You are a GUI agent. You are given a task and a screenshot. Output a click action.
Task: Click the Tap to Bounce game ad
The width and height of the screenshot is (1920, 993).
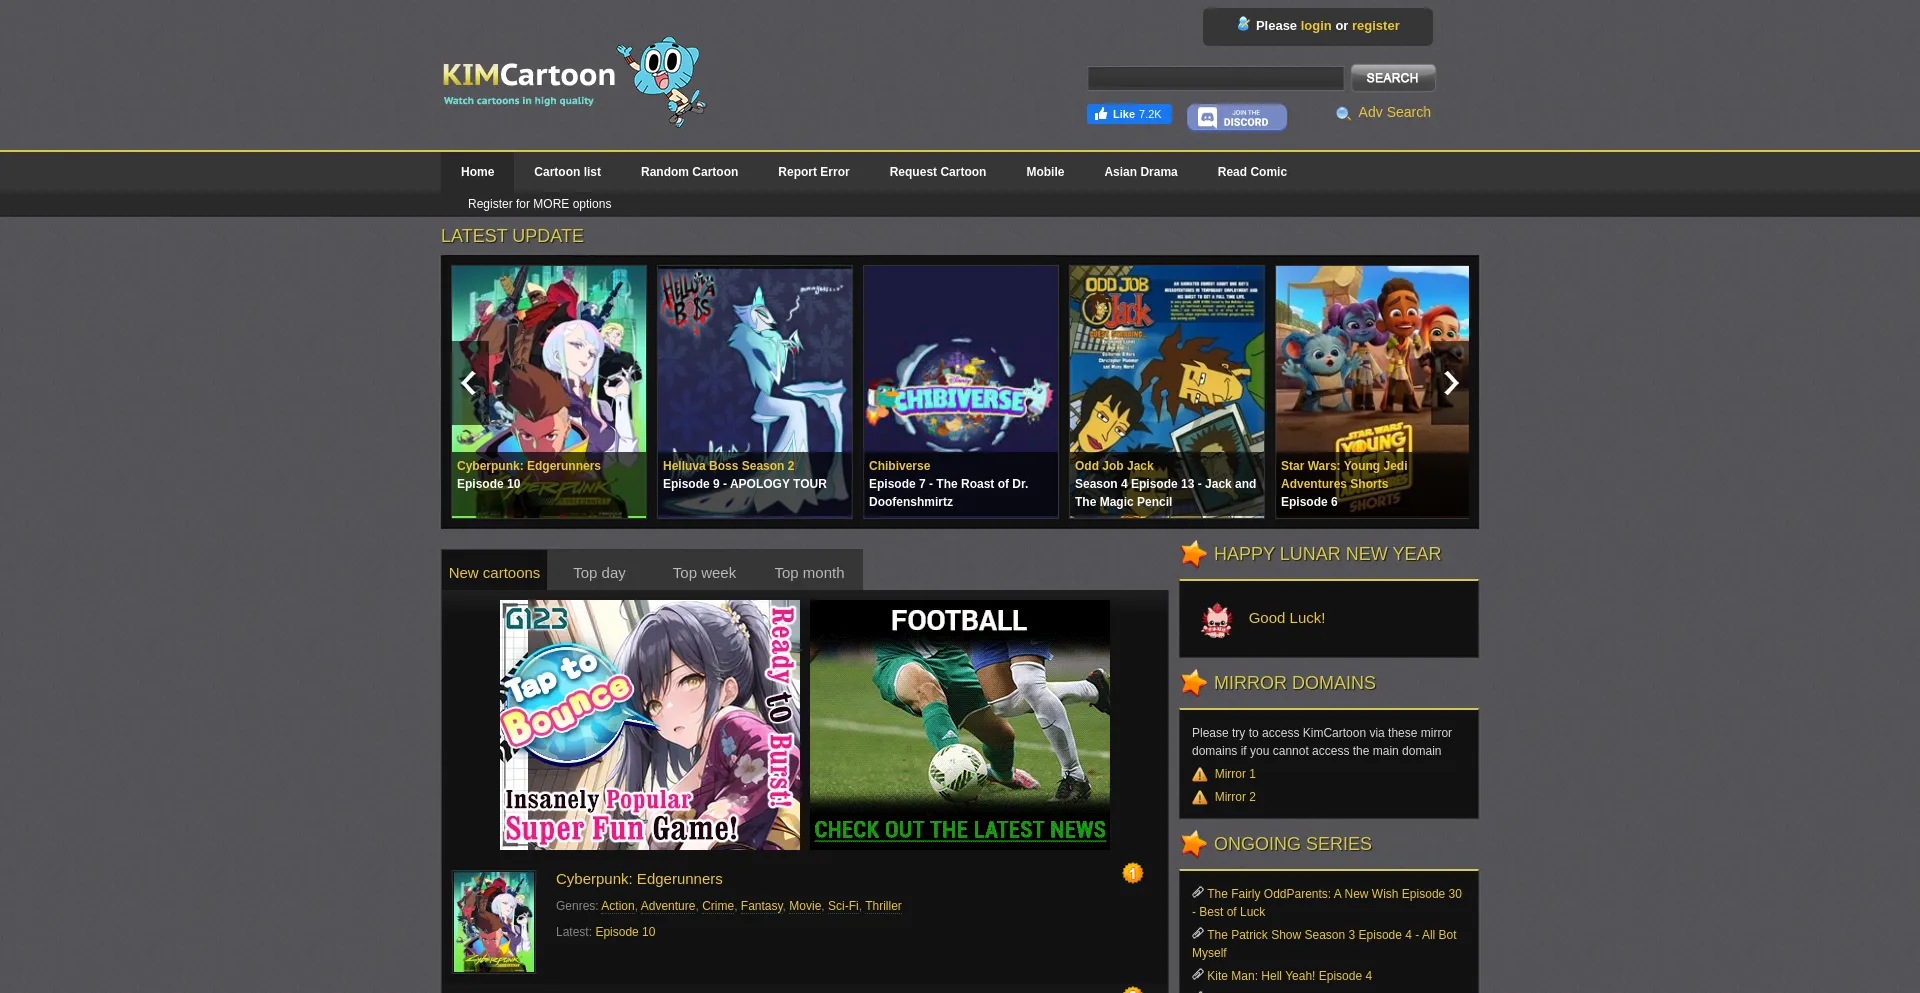click(x=650, y=725)
